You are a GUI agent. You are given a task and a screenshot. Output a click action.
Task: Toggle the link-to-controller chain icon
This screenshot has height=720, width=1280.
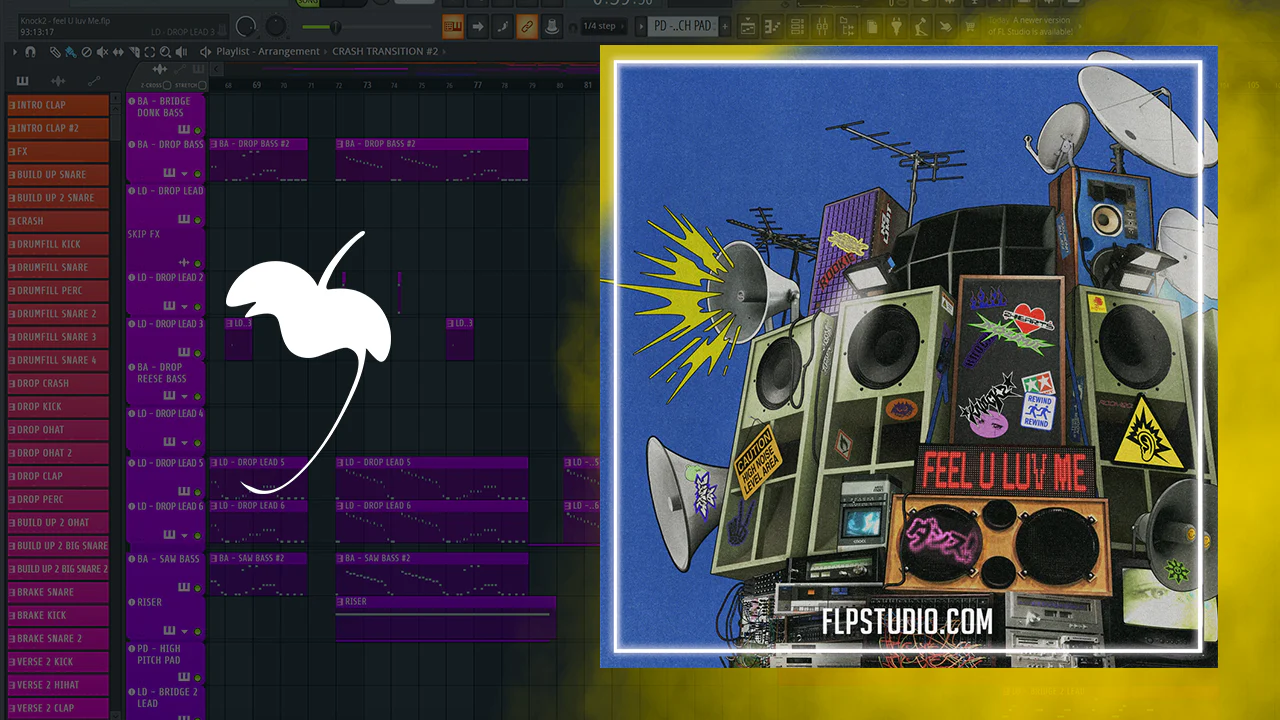click(x=526, y=26)
